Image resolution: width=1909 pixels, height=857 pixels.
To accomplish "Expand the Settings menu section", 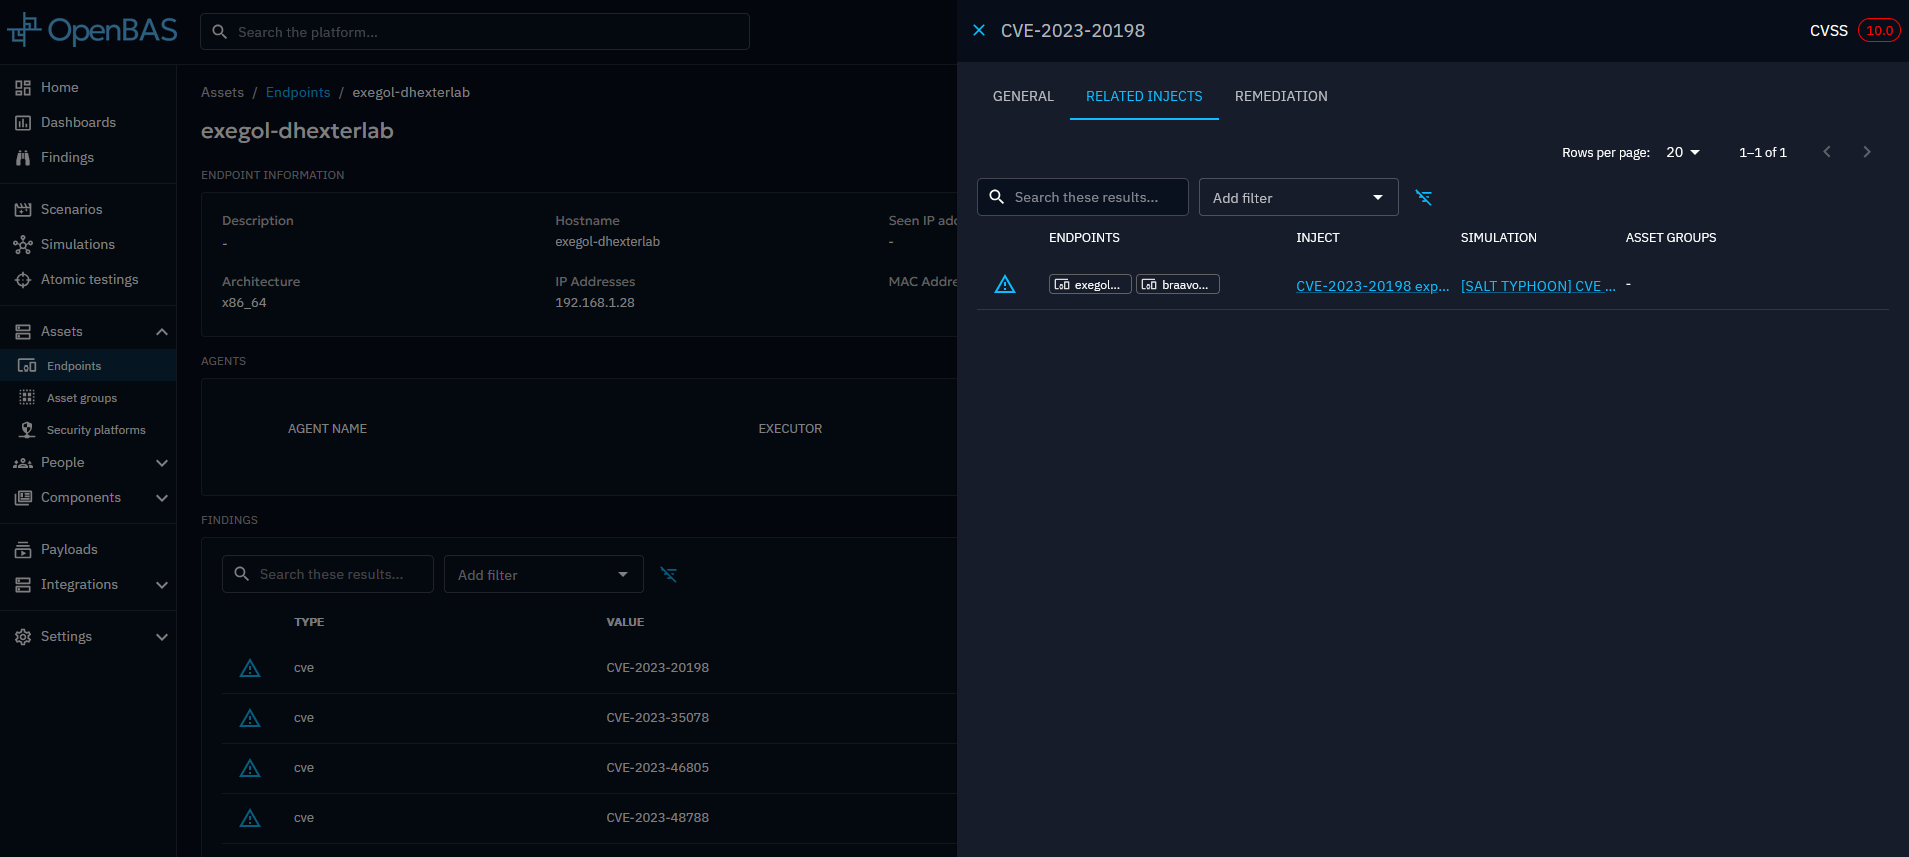I will pyautogui.click(x=162, y=637).
